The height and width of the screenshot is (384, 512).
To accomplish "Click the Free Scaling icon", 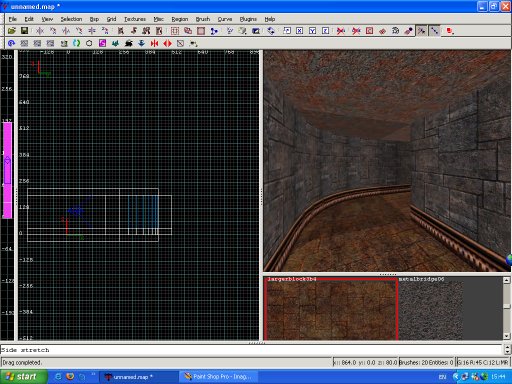I will point(287,31).
